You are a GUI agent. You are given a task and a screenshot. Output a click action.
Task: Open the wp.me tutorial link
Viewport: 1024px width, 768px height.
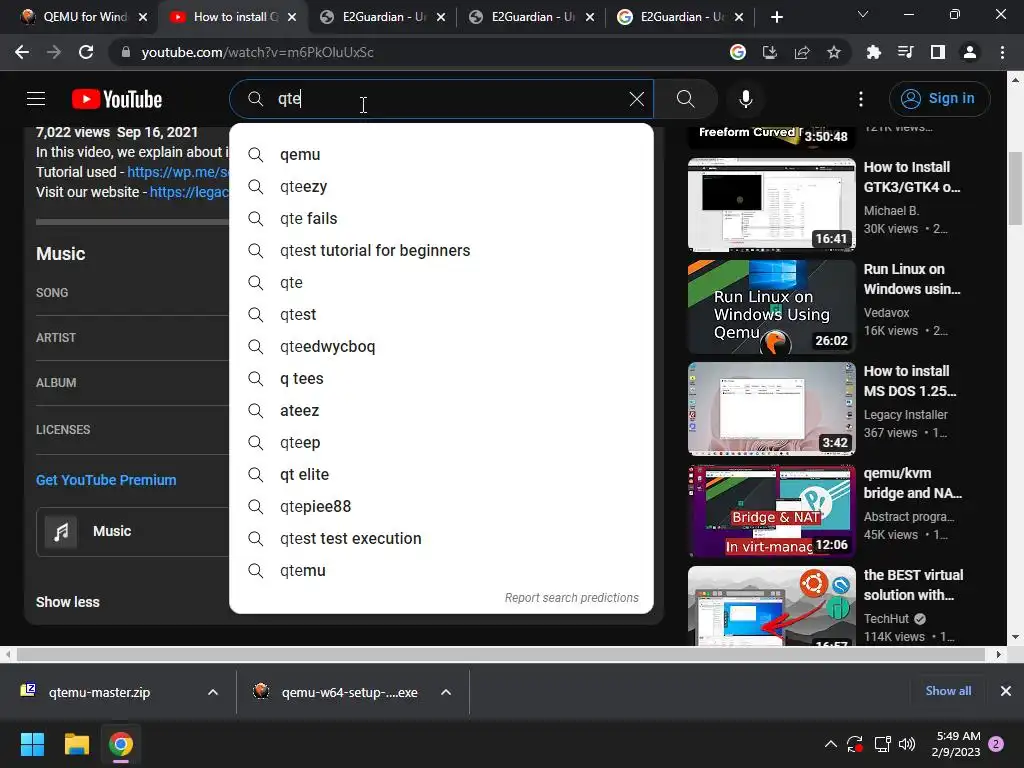pos(178,172)
